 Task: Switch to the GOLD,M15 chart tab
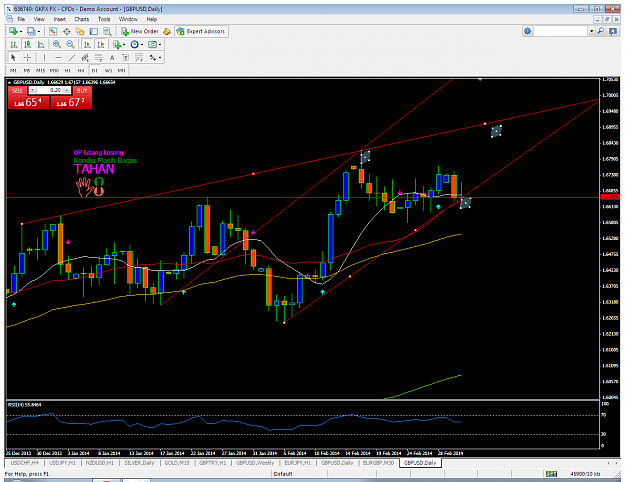[177, 463]
